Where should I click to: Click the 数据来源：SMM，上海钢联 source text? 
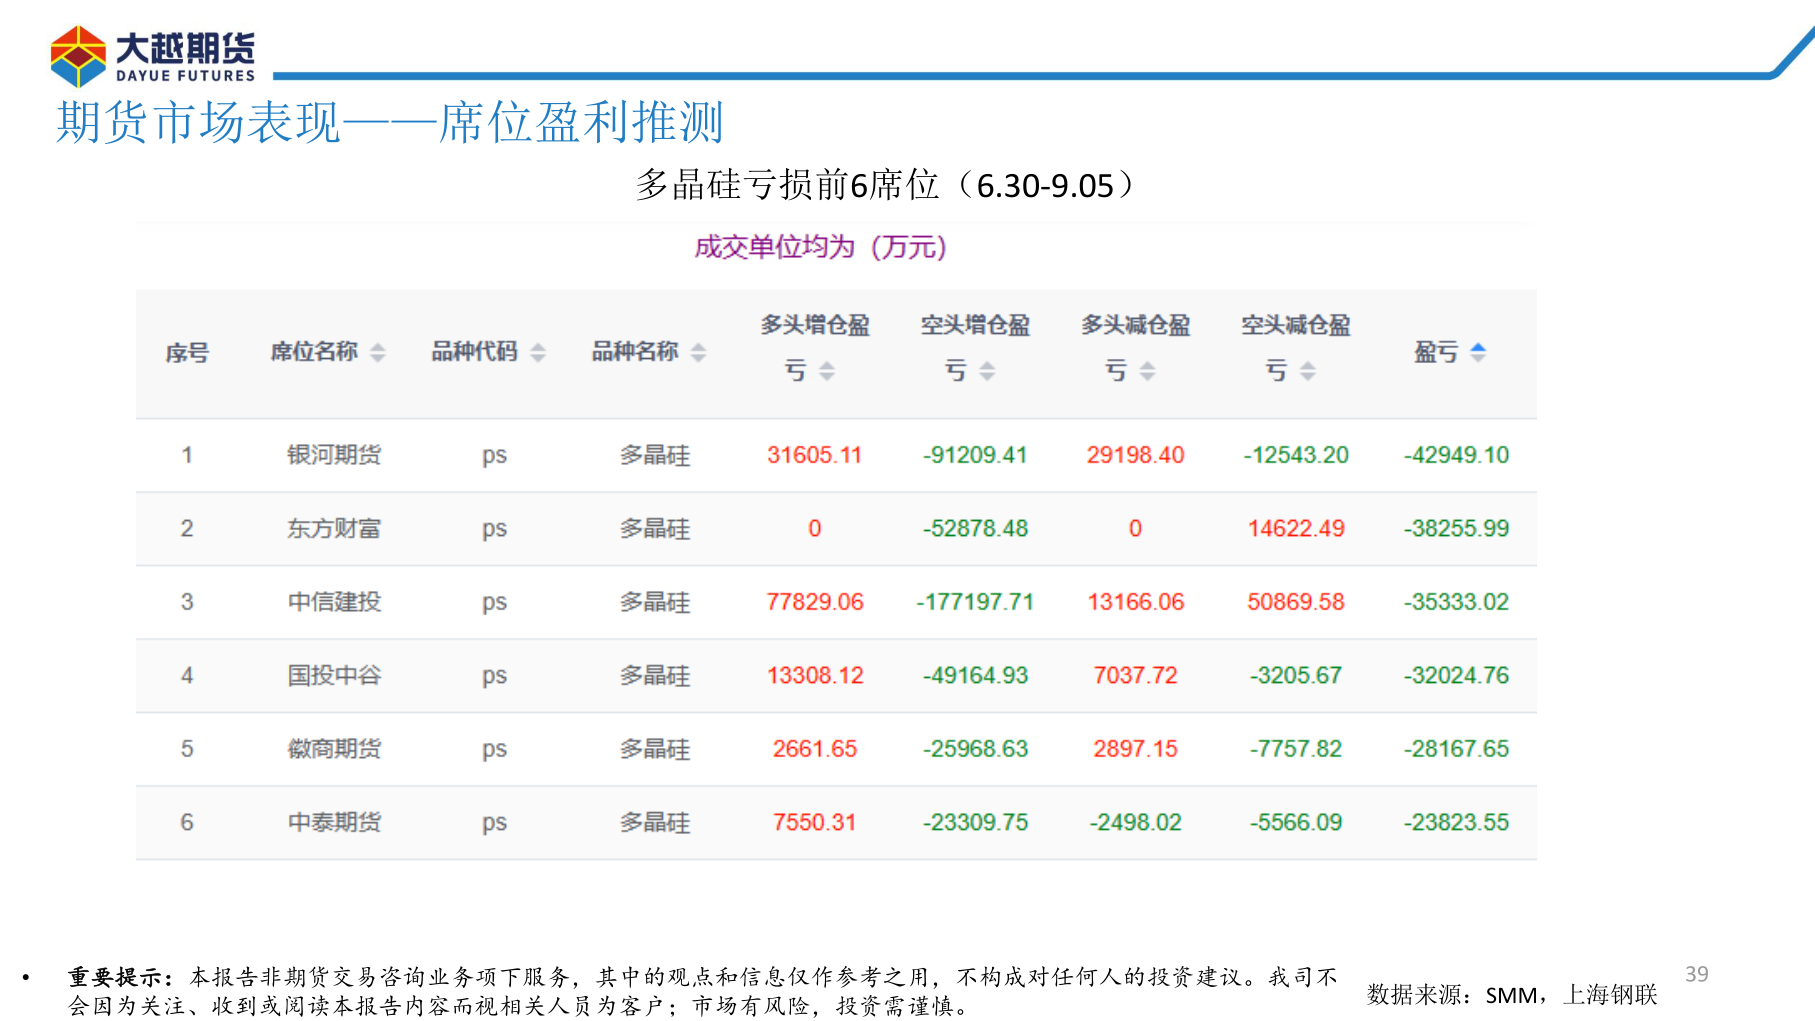click(x=1512, y=995)
